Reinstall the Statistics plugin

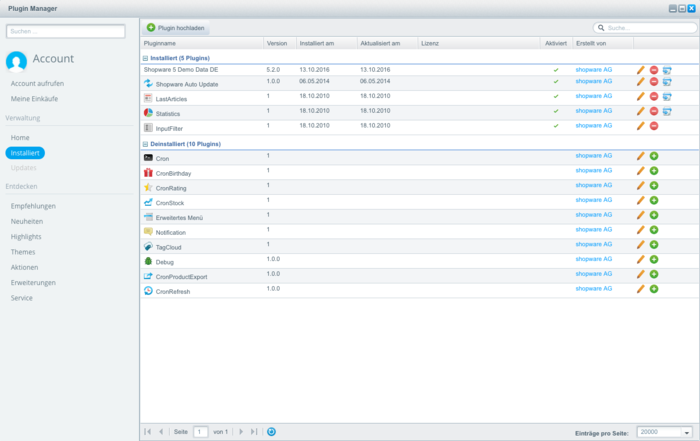click(x=667, y=111)
